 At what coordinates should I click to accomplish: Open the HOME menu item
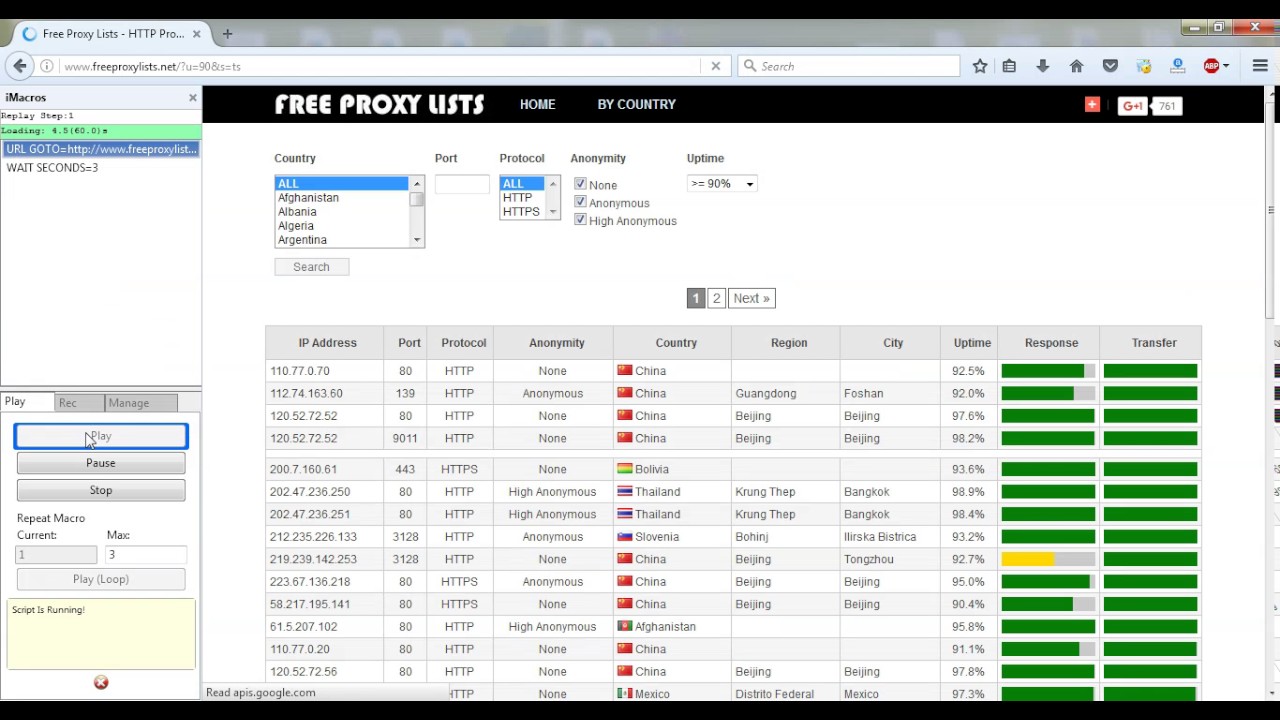click(x=538, y=104)
